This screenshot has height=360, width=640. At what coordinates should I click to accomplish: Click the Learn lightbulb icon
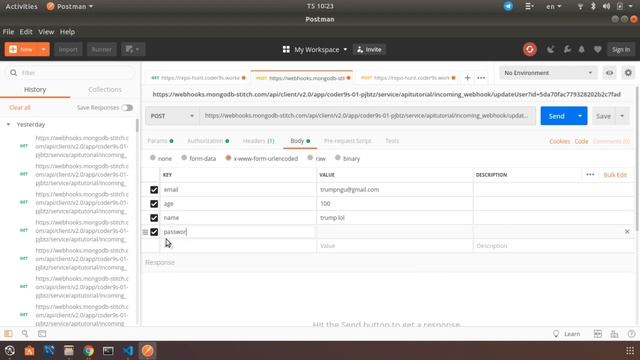(556, 334)
